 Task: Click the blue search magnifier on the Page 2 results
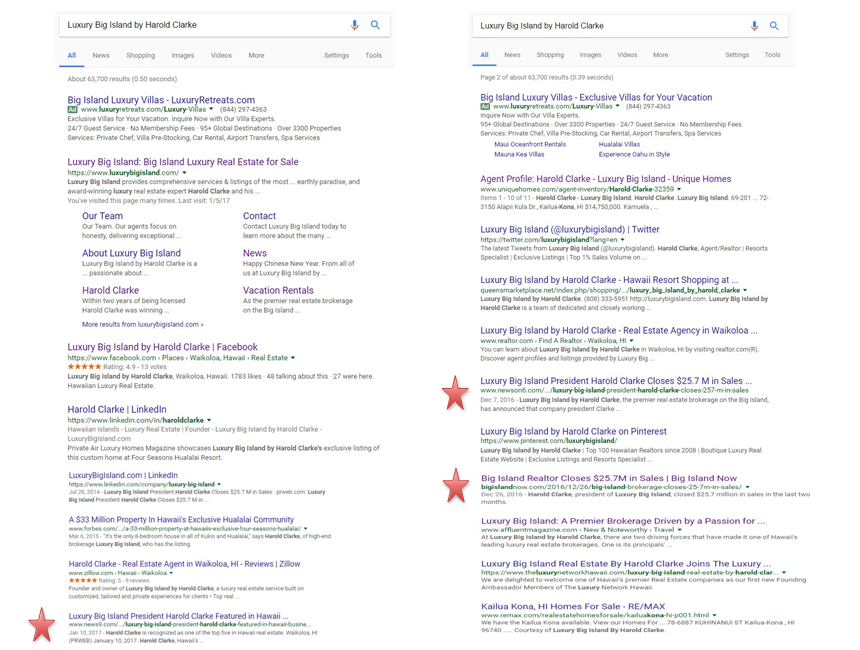coord(774,26)
